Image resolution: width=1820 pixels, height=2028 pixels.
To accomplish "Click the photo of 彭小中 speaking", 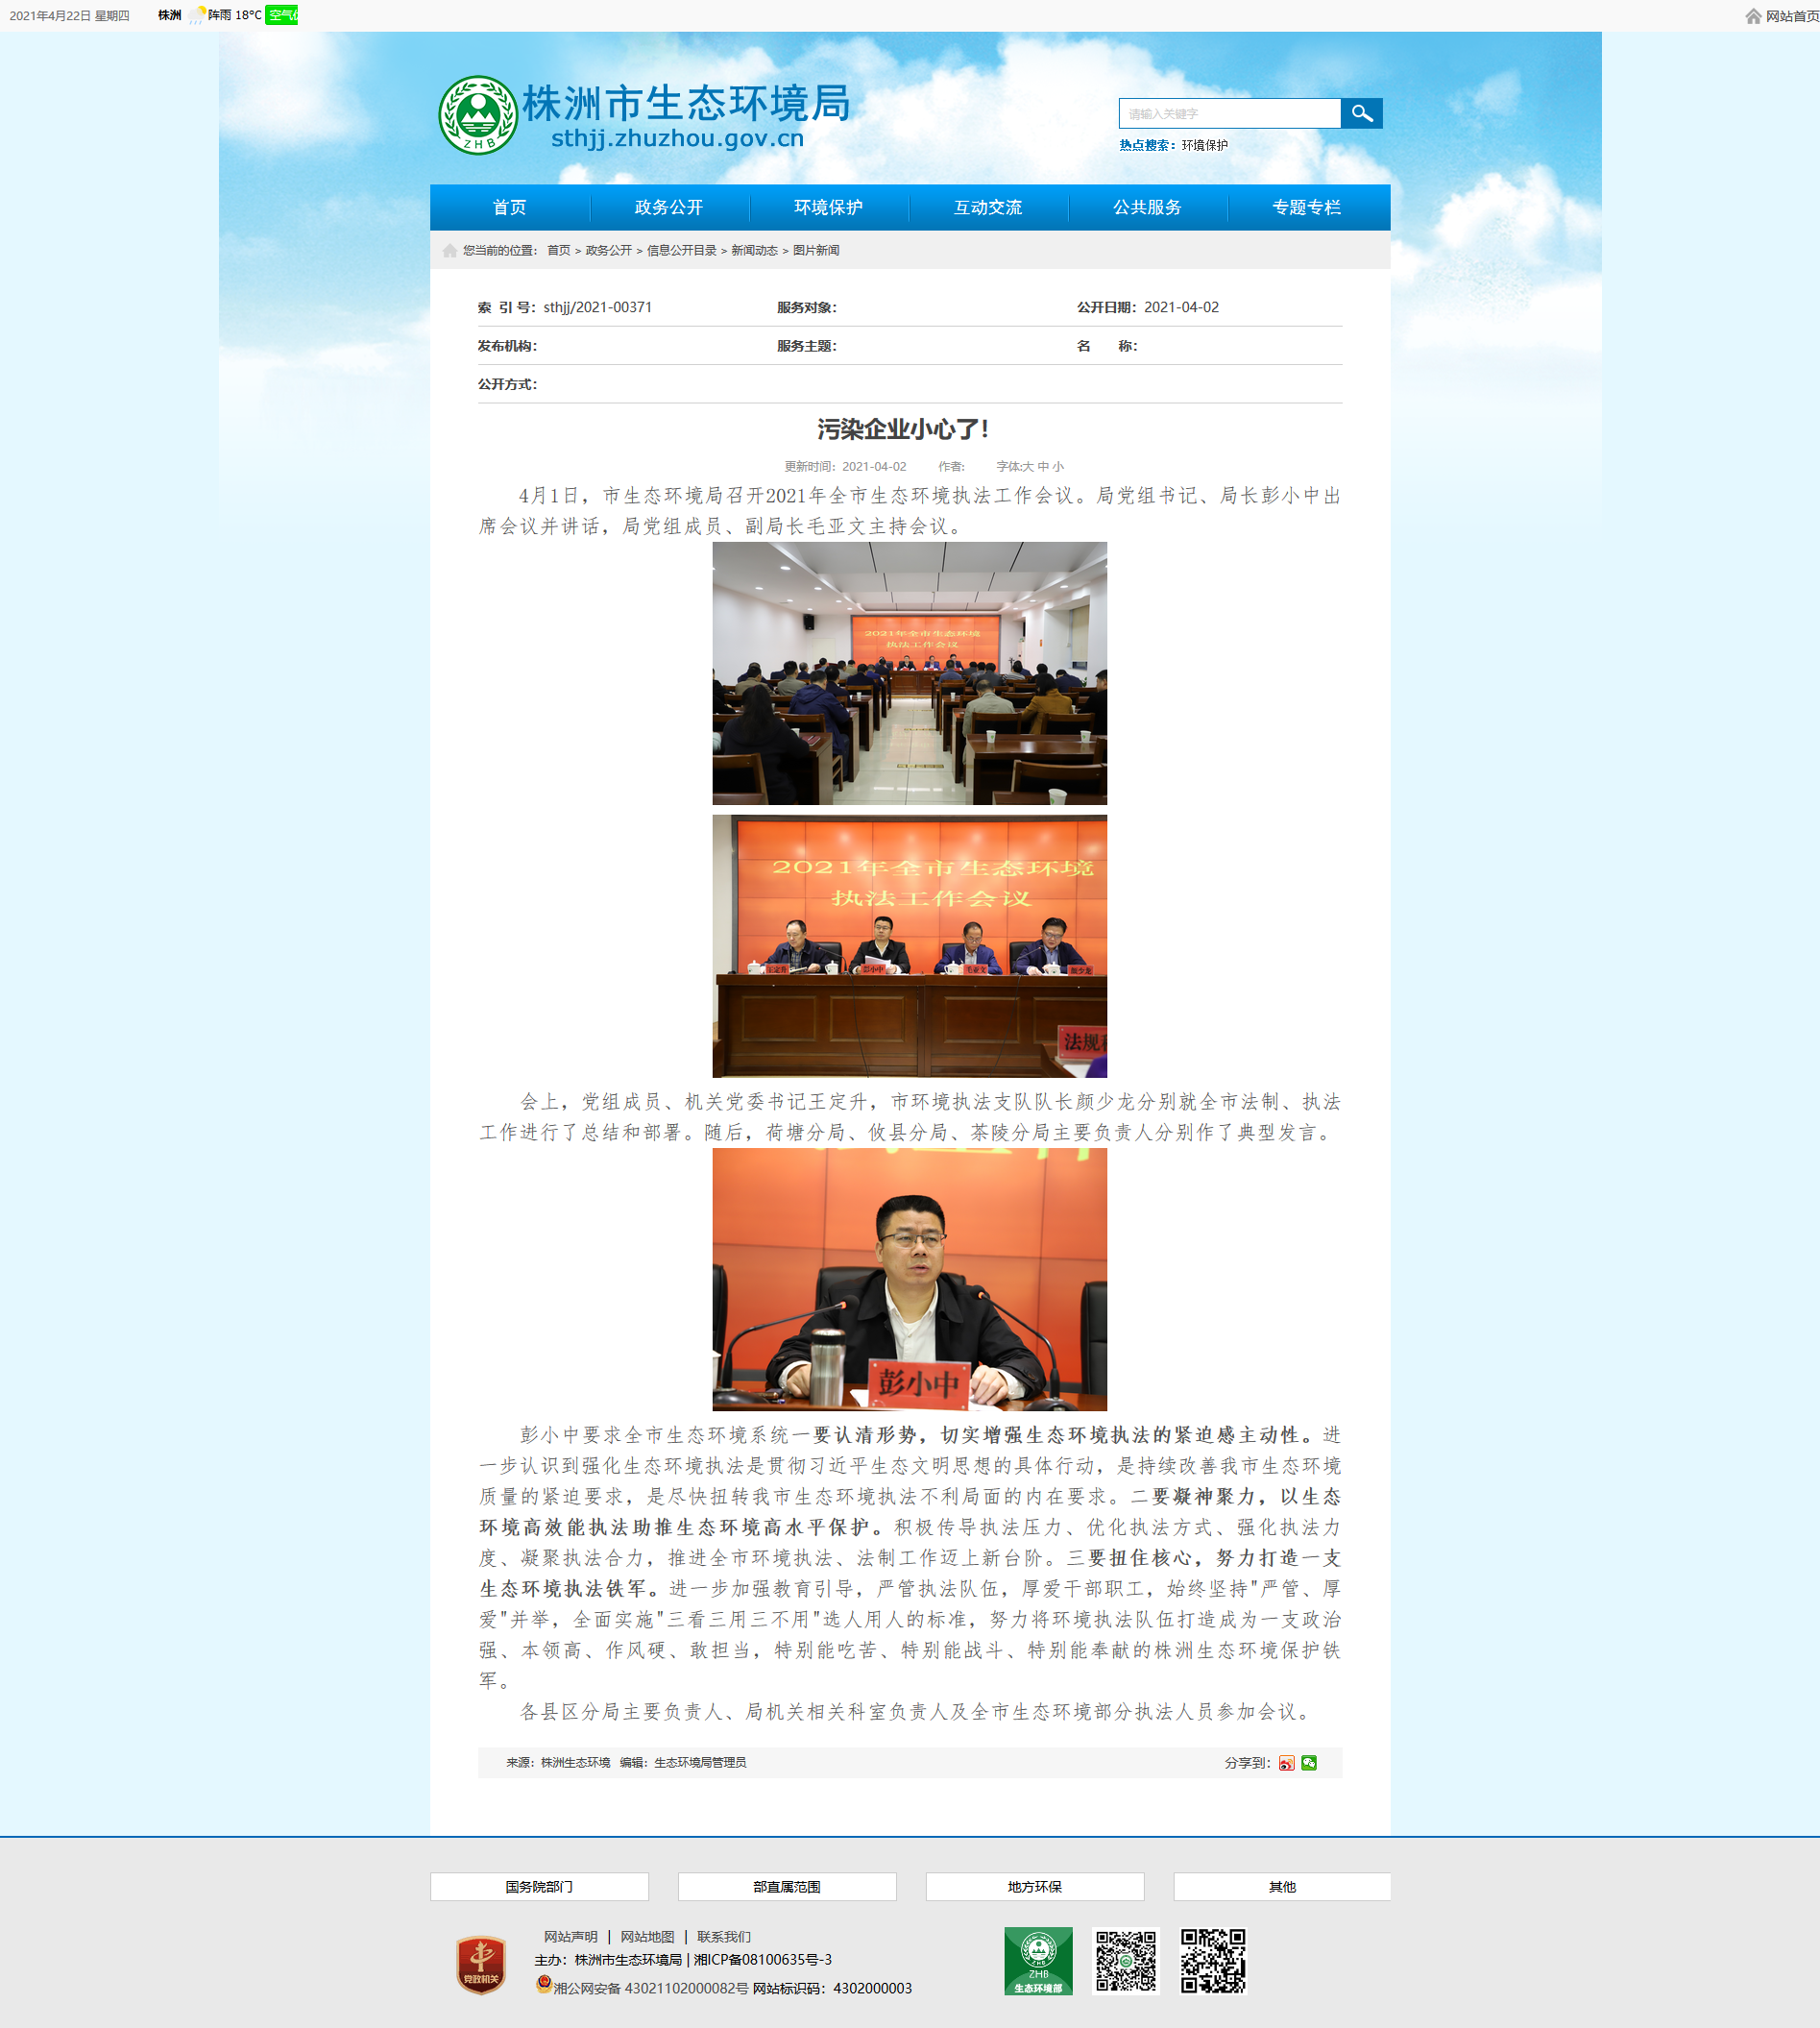I will (x=909, y=1279).
